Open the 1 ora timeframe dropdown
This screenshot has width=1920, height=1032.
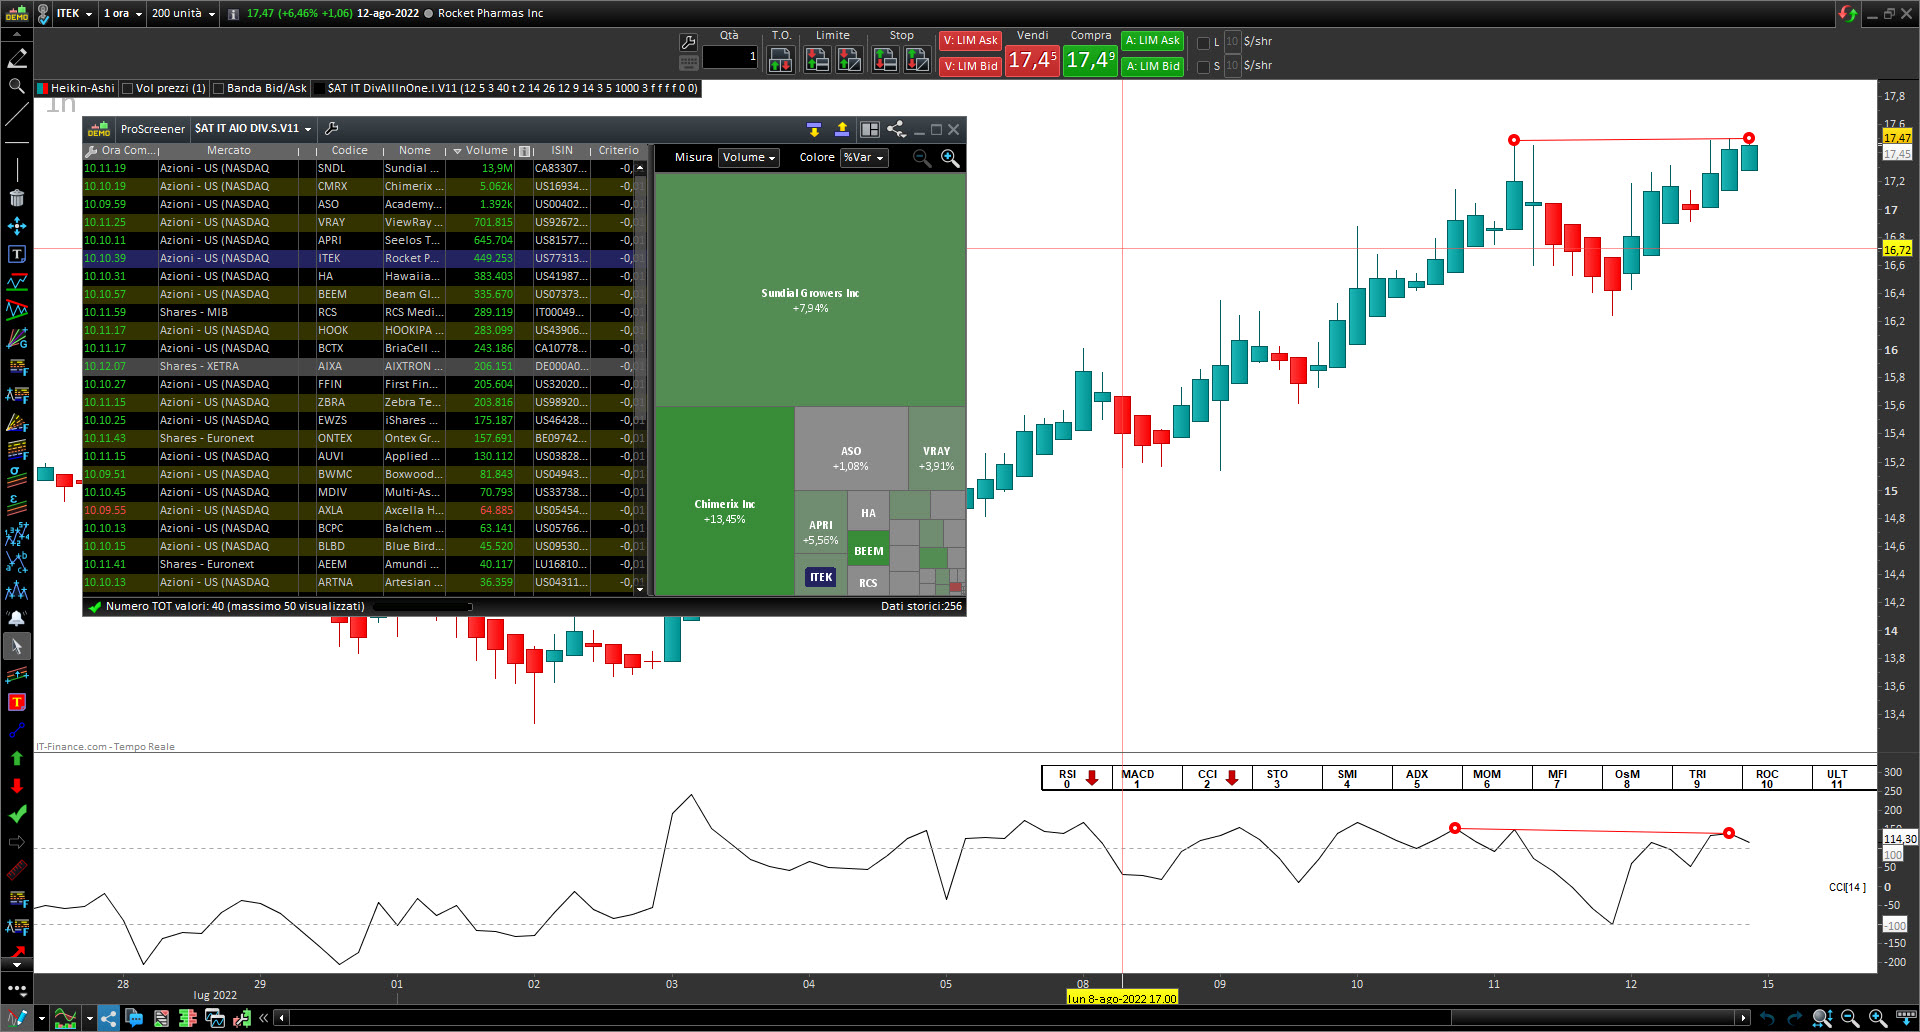pyautogui.click(x=123, y=14)
